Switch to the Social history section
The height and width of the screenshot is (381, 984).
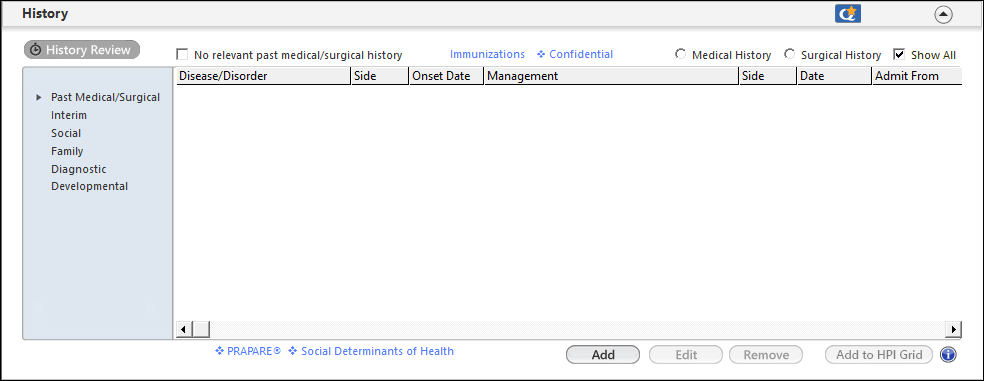66,133
